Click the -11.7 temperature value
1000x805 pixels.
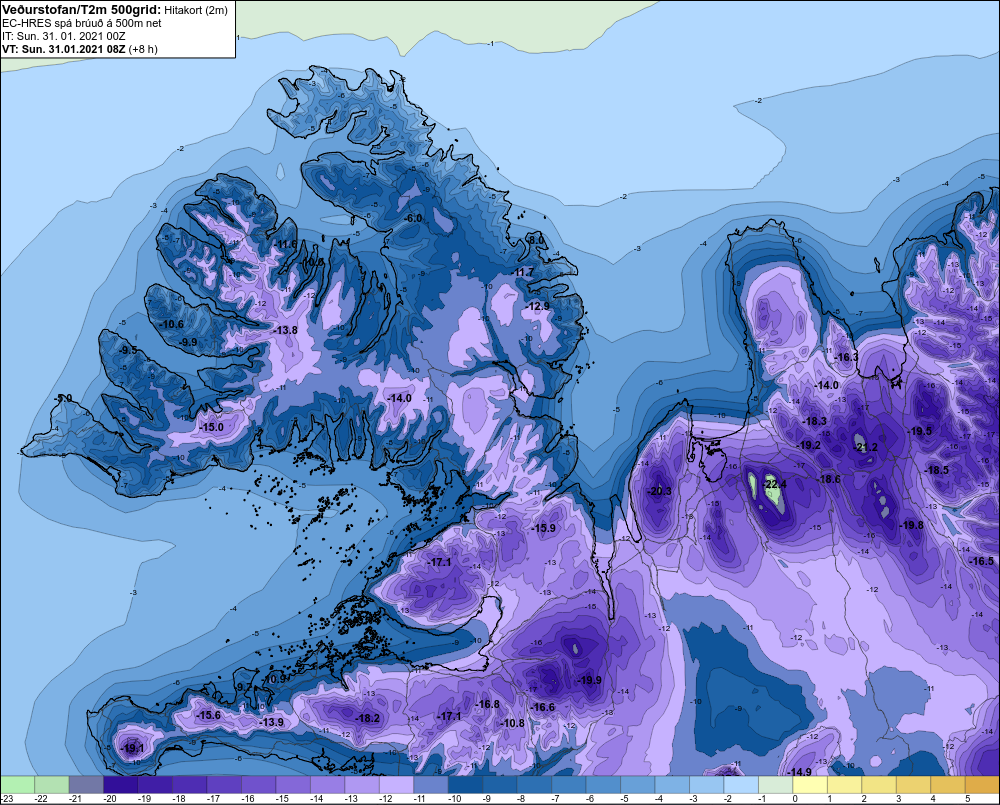(524, 272)
